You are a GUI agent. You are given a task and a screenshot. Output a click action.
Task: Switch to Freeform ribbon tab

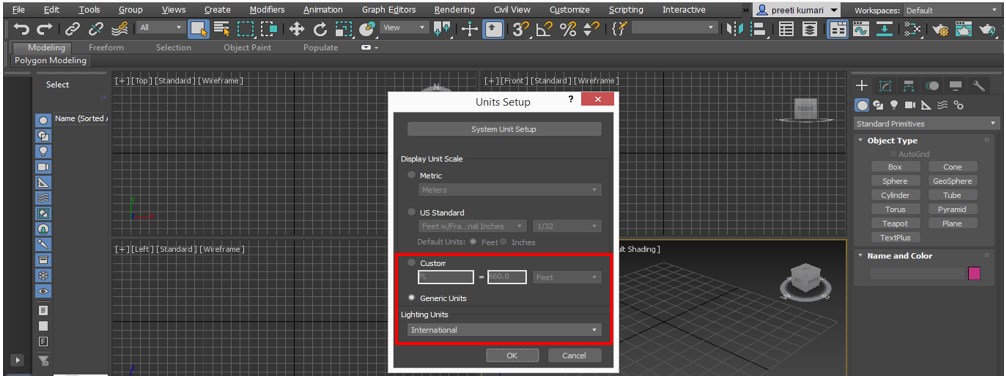(106, 47)
